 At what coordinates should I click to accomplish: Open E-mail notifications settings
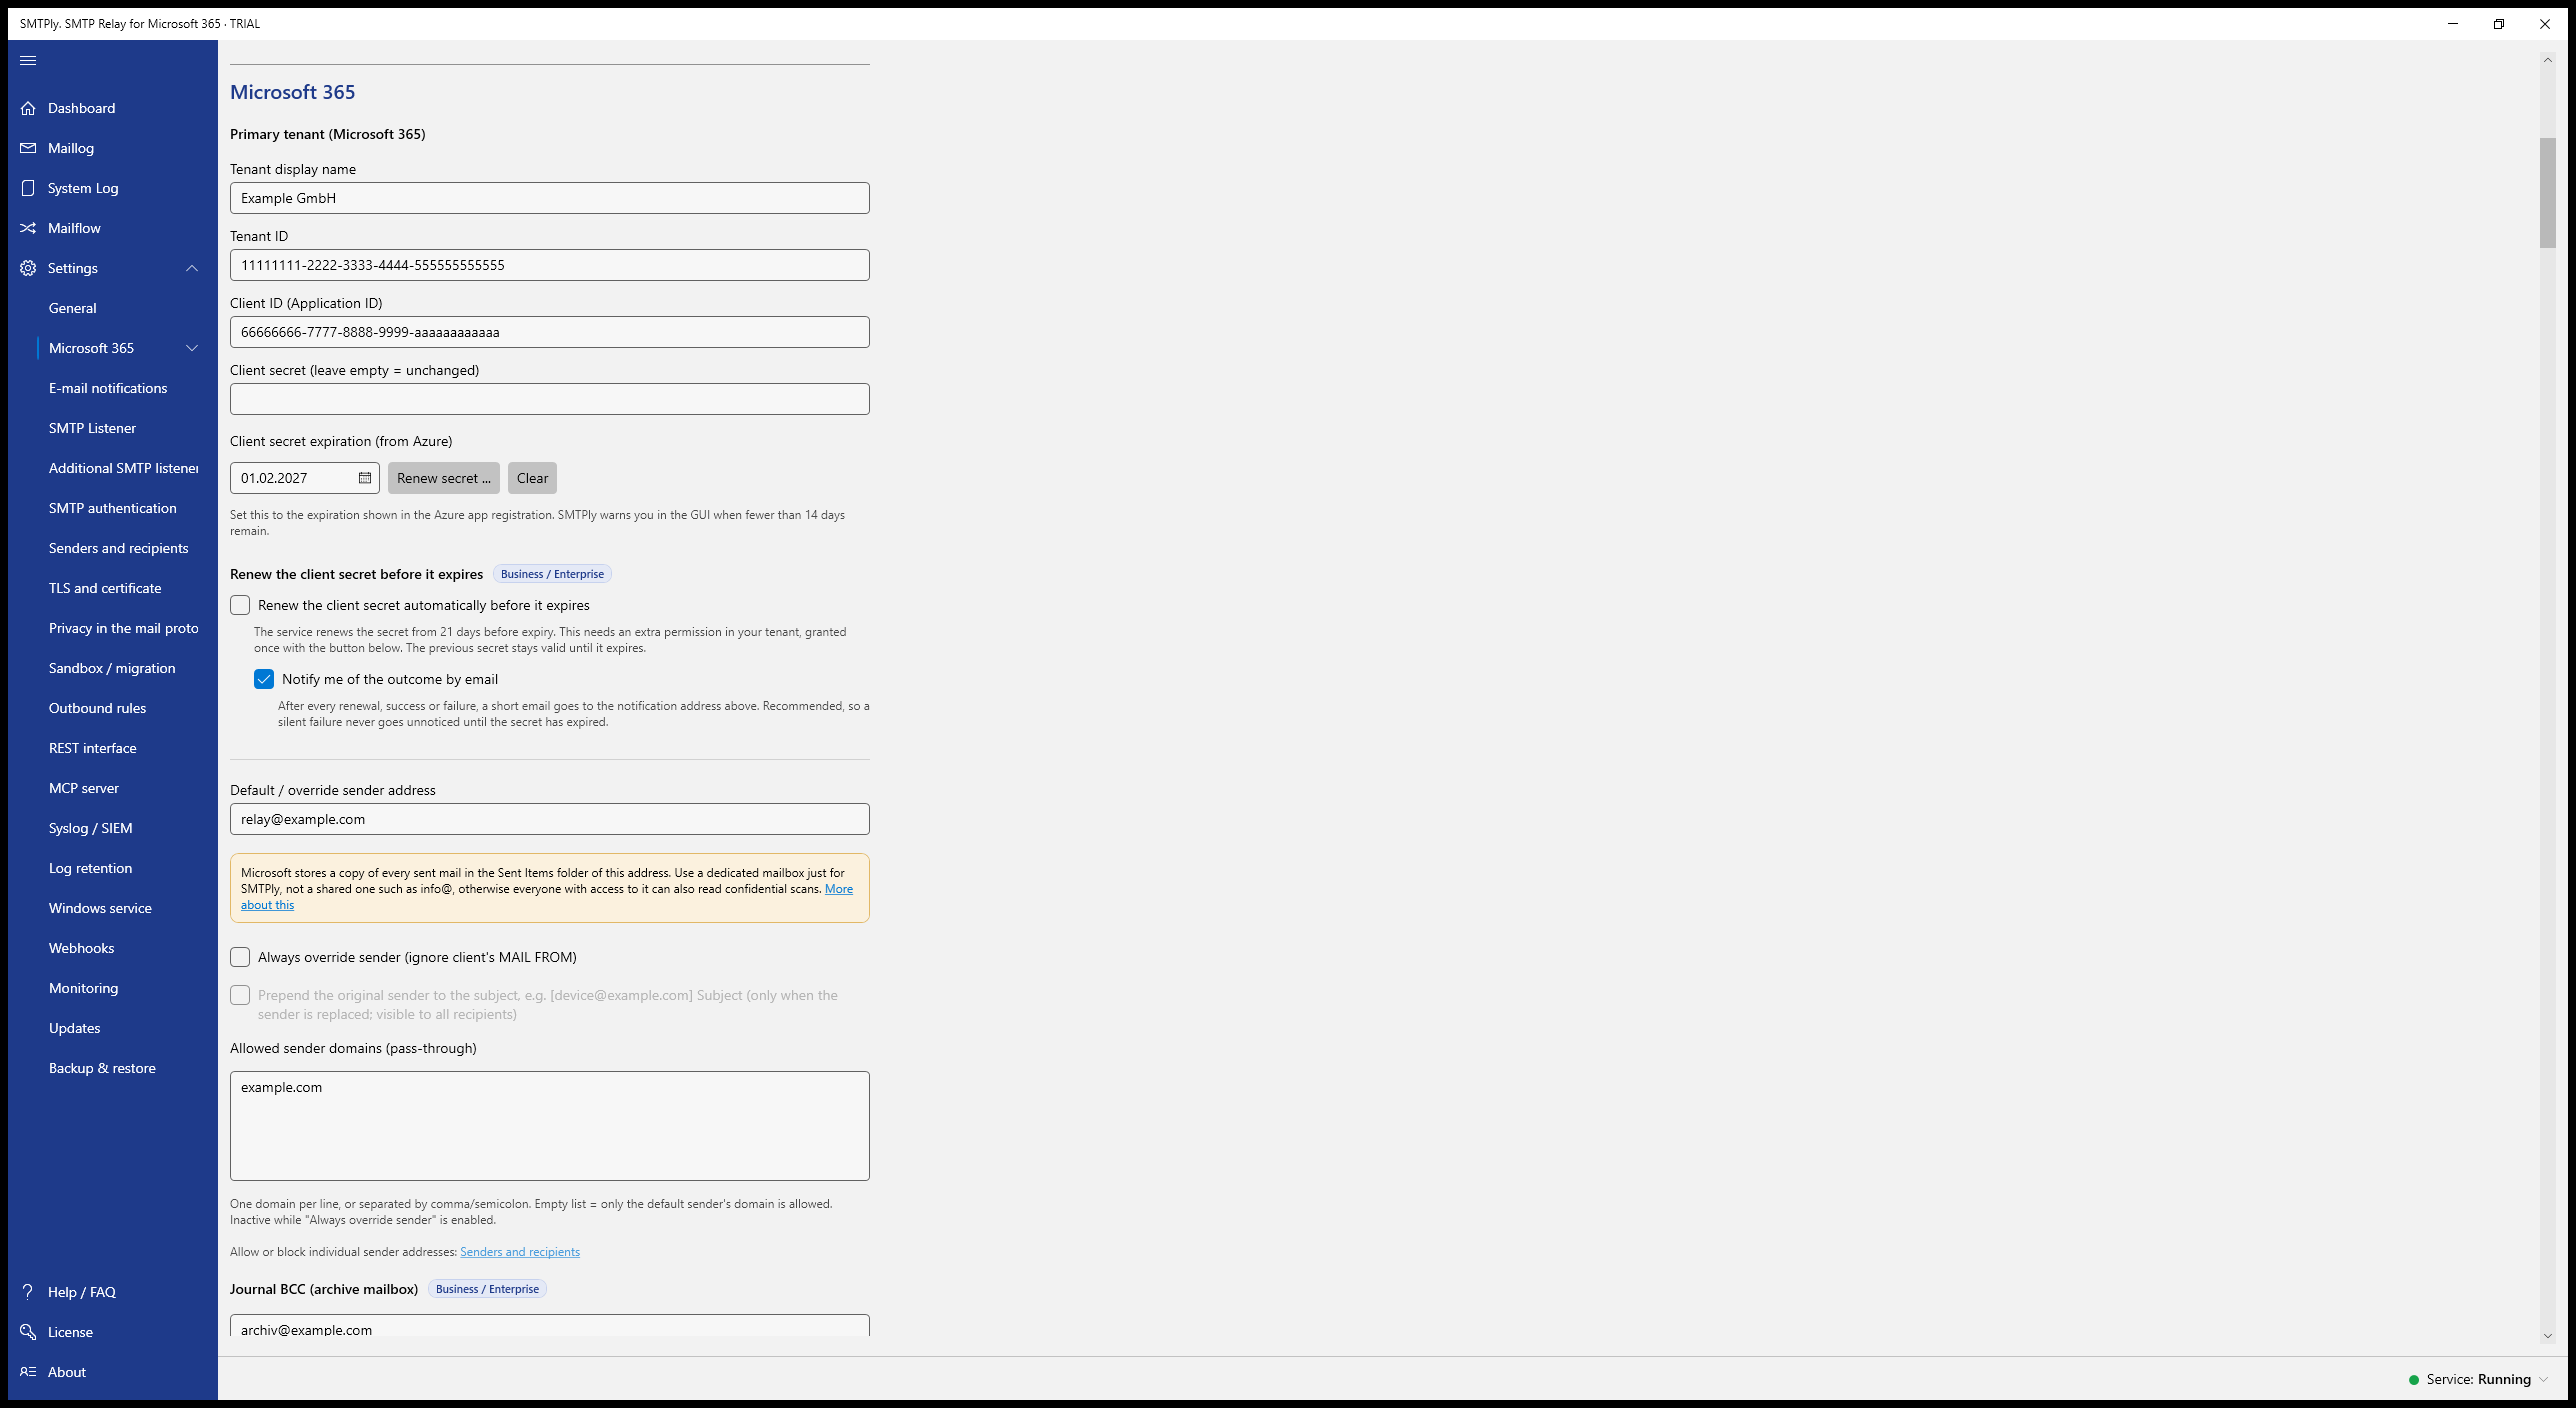pyautogui.click(x=108, y=388)
